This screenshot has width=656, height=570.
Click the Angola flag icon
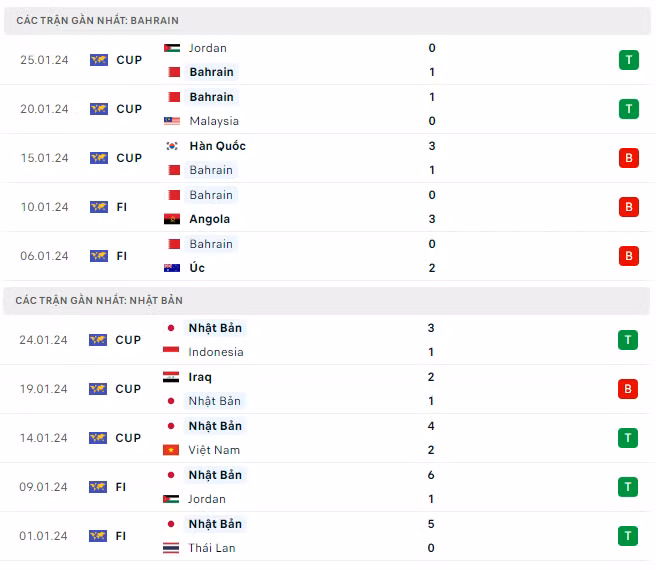click(x=172, y=219)
